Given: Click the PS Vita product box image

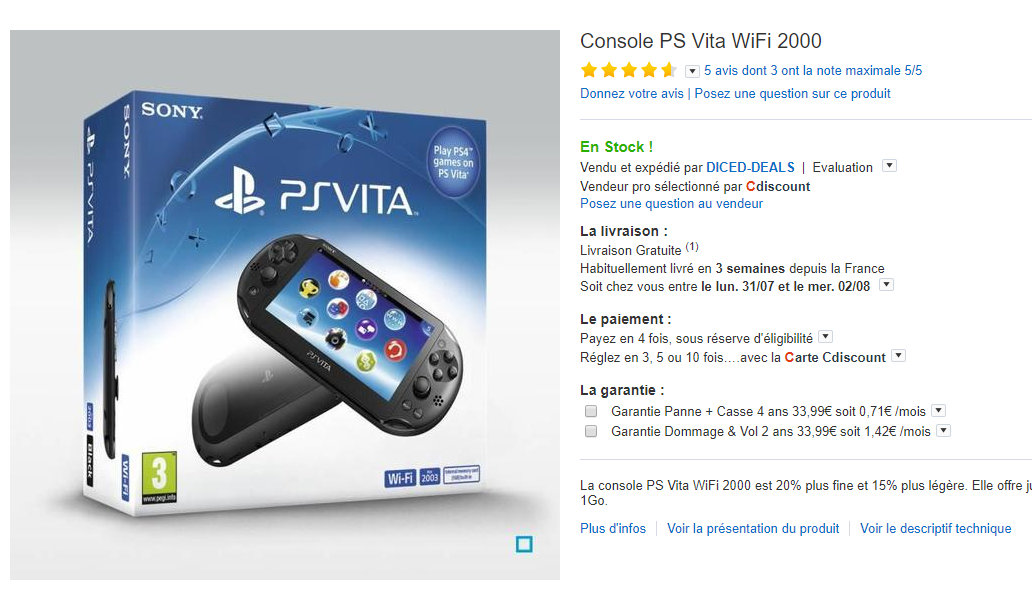Looking at the screenshot, I should pyautogui.click(x=285, y=305).
